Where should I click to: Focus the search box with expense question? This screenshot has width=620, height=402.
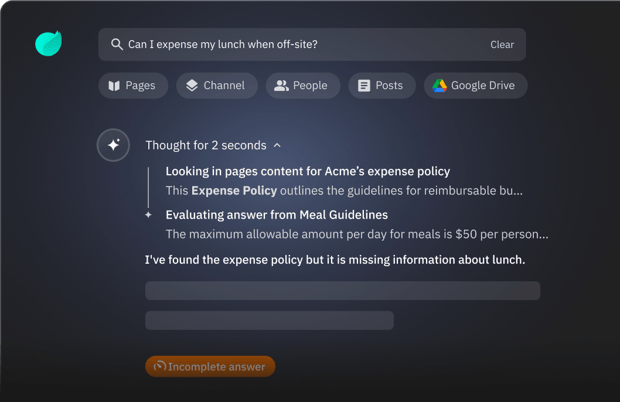300,44
